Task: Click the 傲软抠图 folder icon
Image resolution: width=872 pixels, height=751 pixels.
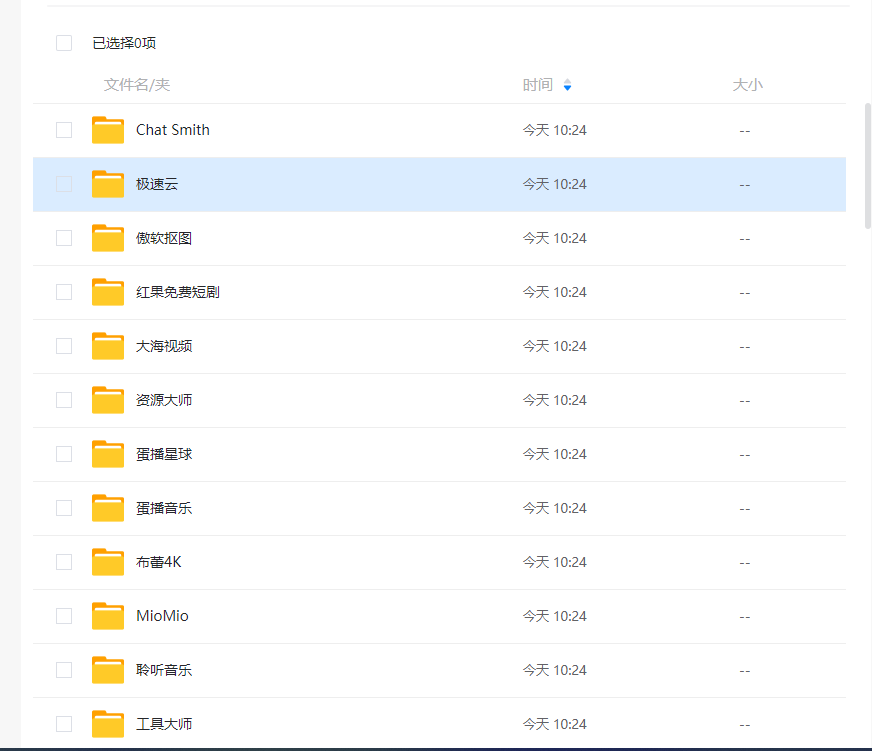Action: 108,238
